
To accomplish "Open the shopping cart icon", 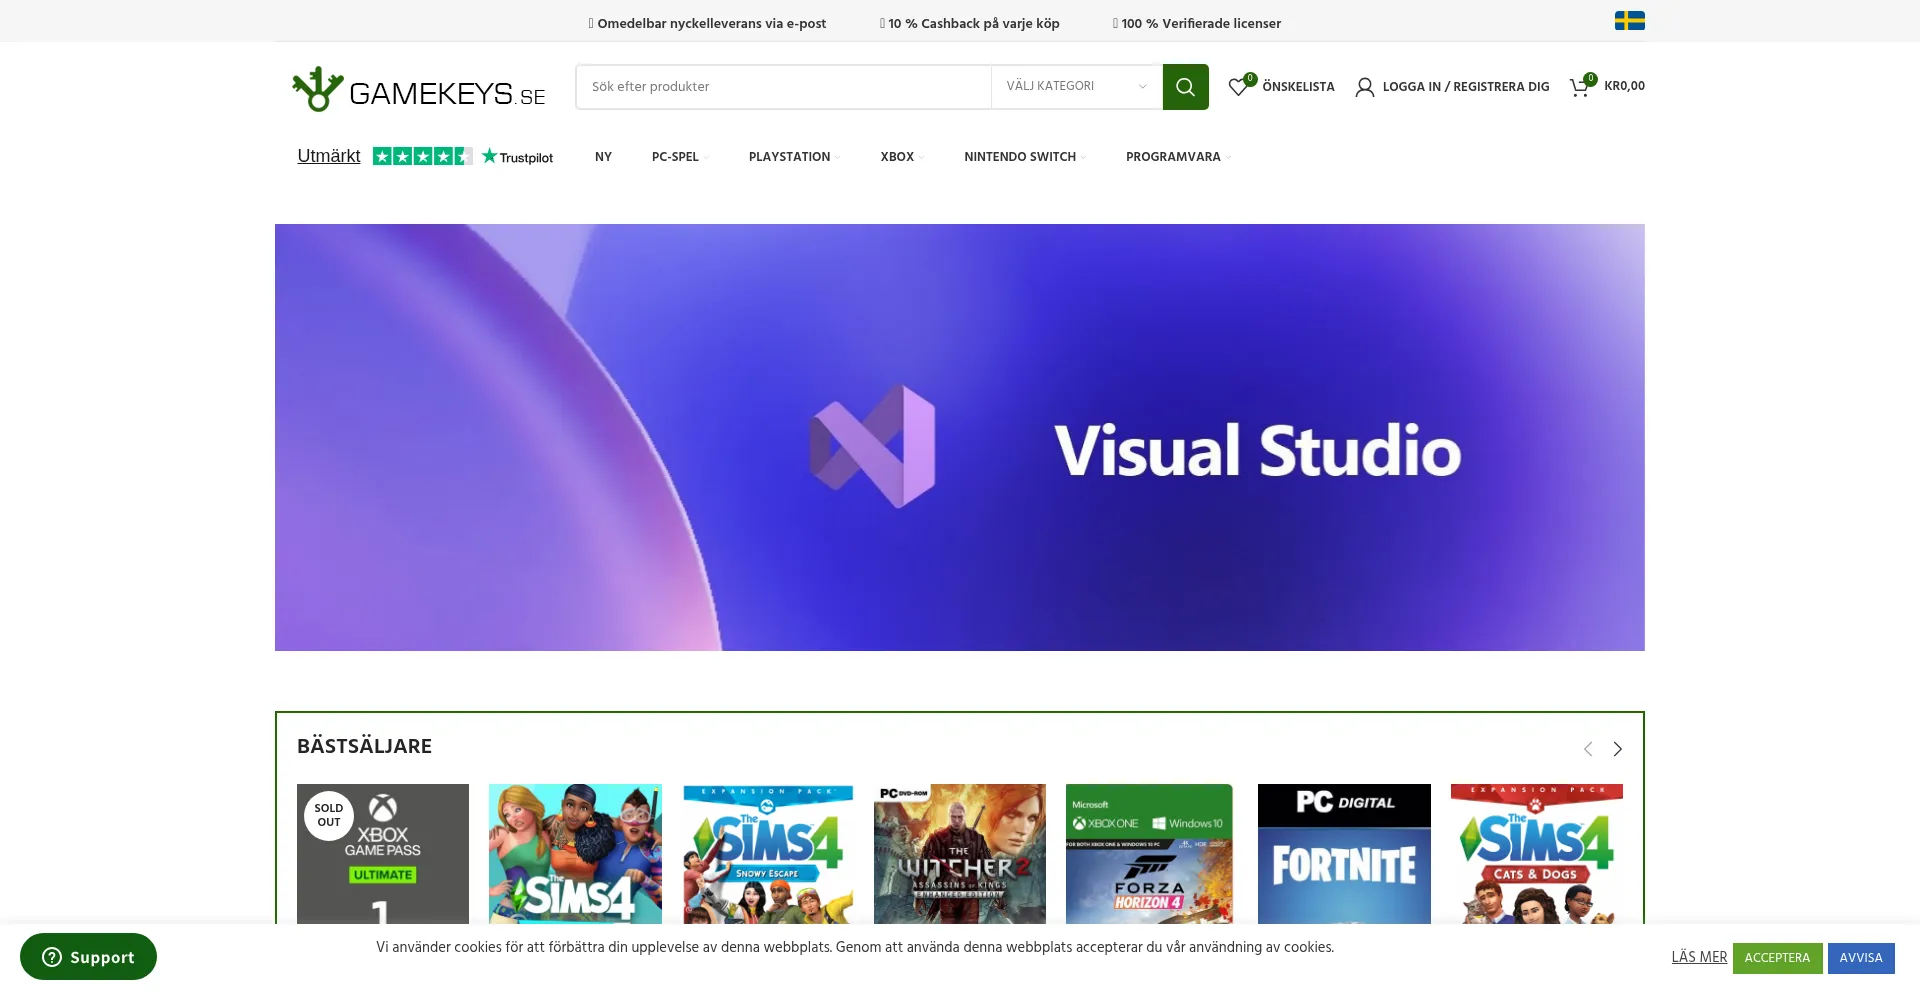I will pos(1579,87).
